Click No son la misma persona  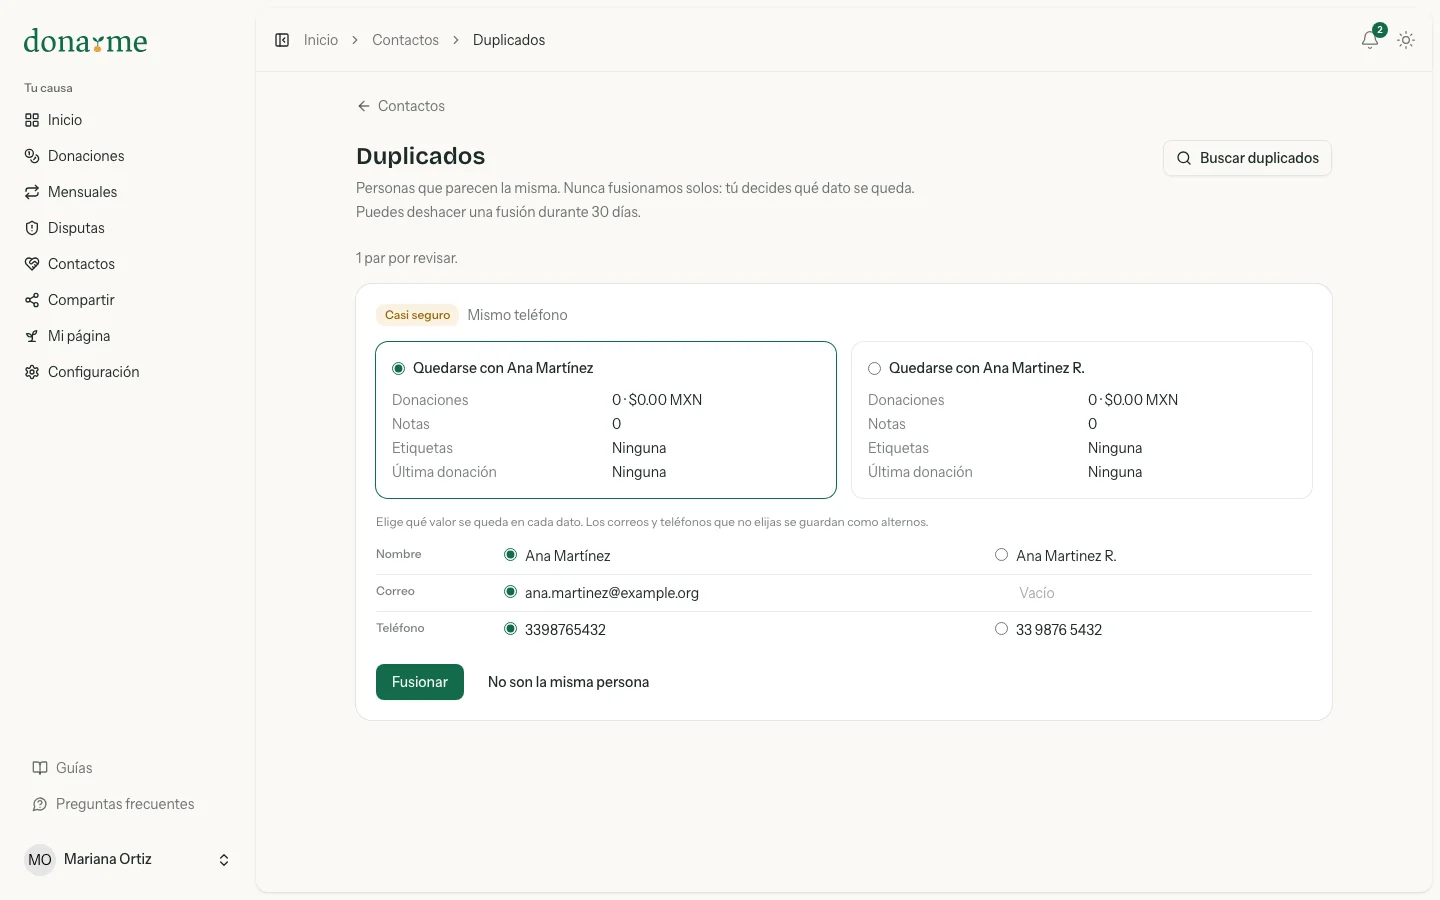pos(568,682)
